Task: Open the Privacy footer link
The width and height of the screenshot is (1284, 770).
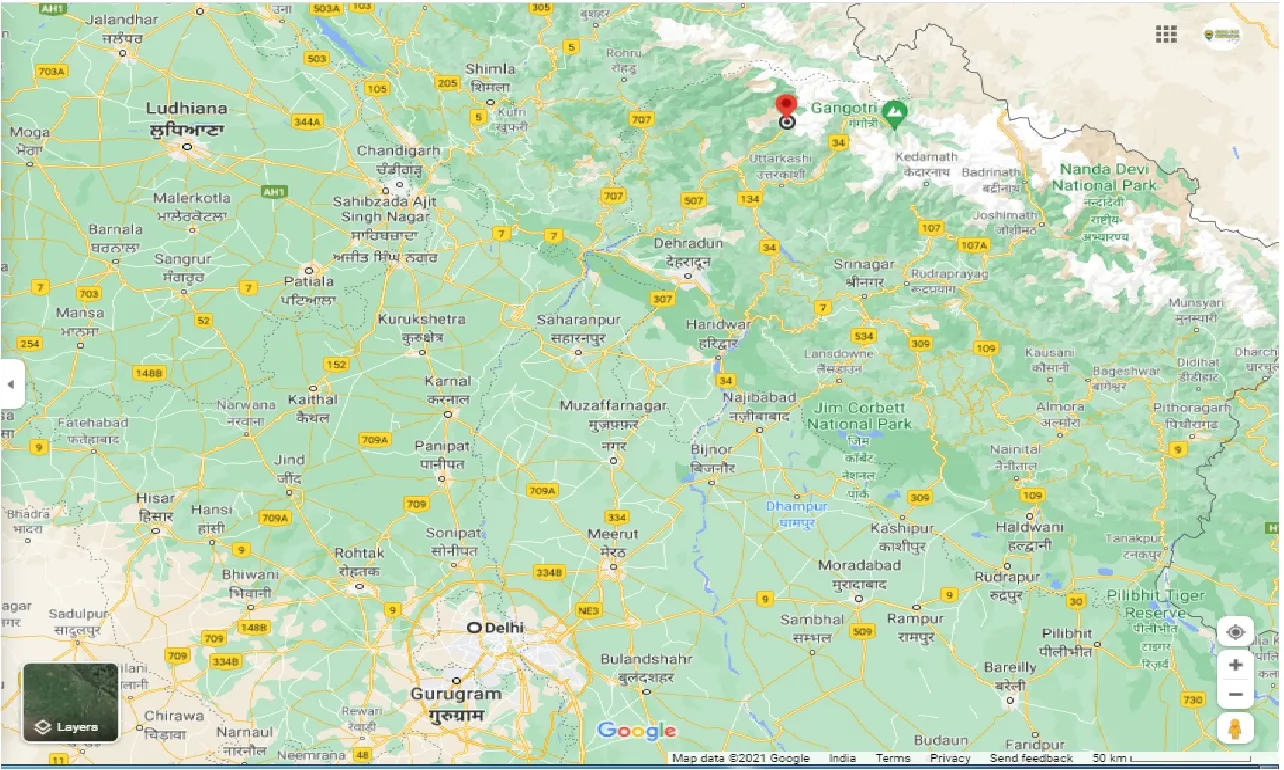Action: [x=950, y=759]
